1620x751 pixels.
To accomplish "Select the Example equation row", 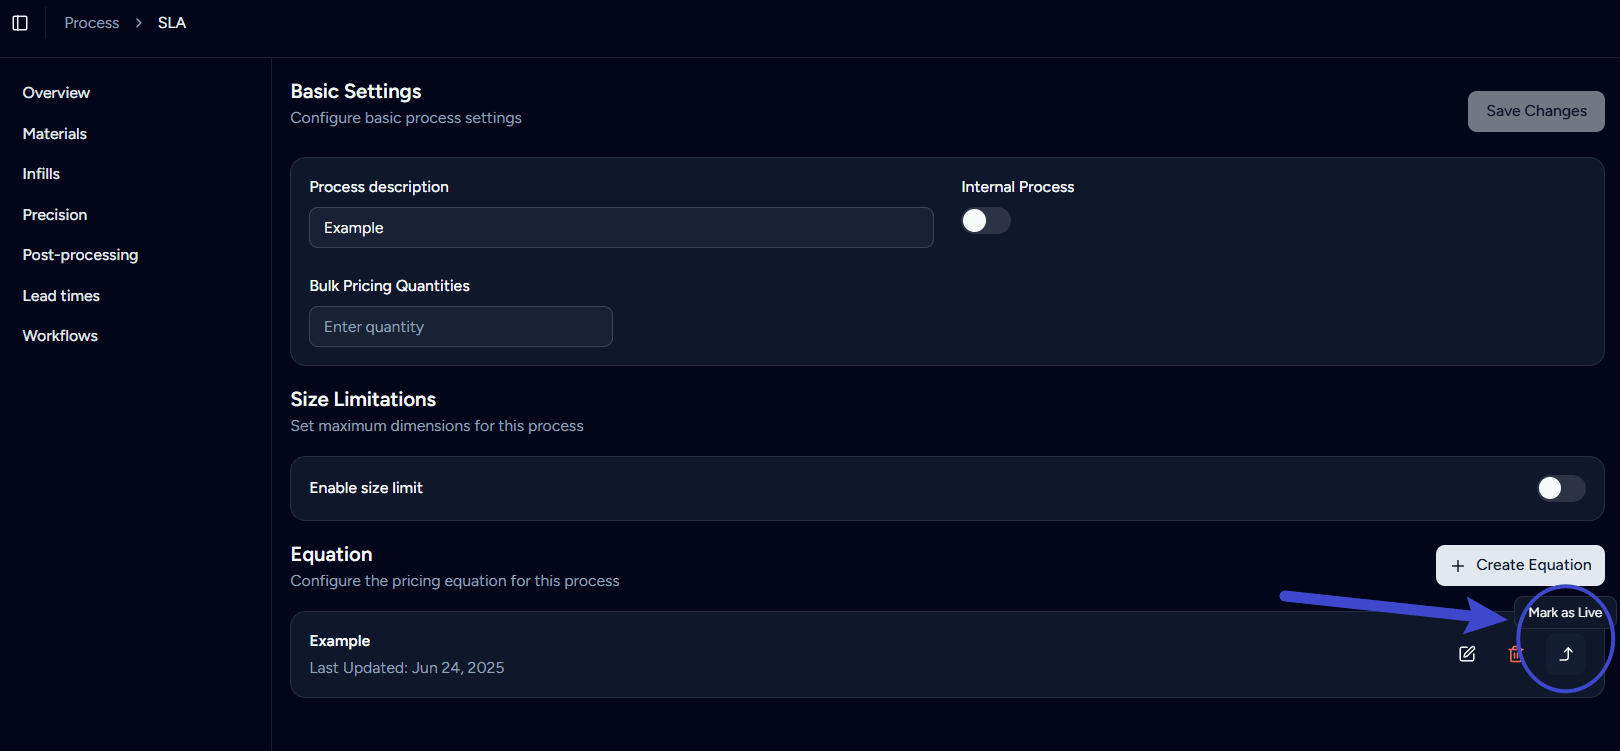I will (x=800, y=654).
